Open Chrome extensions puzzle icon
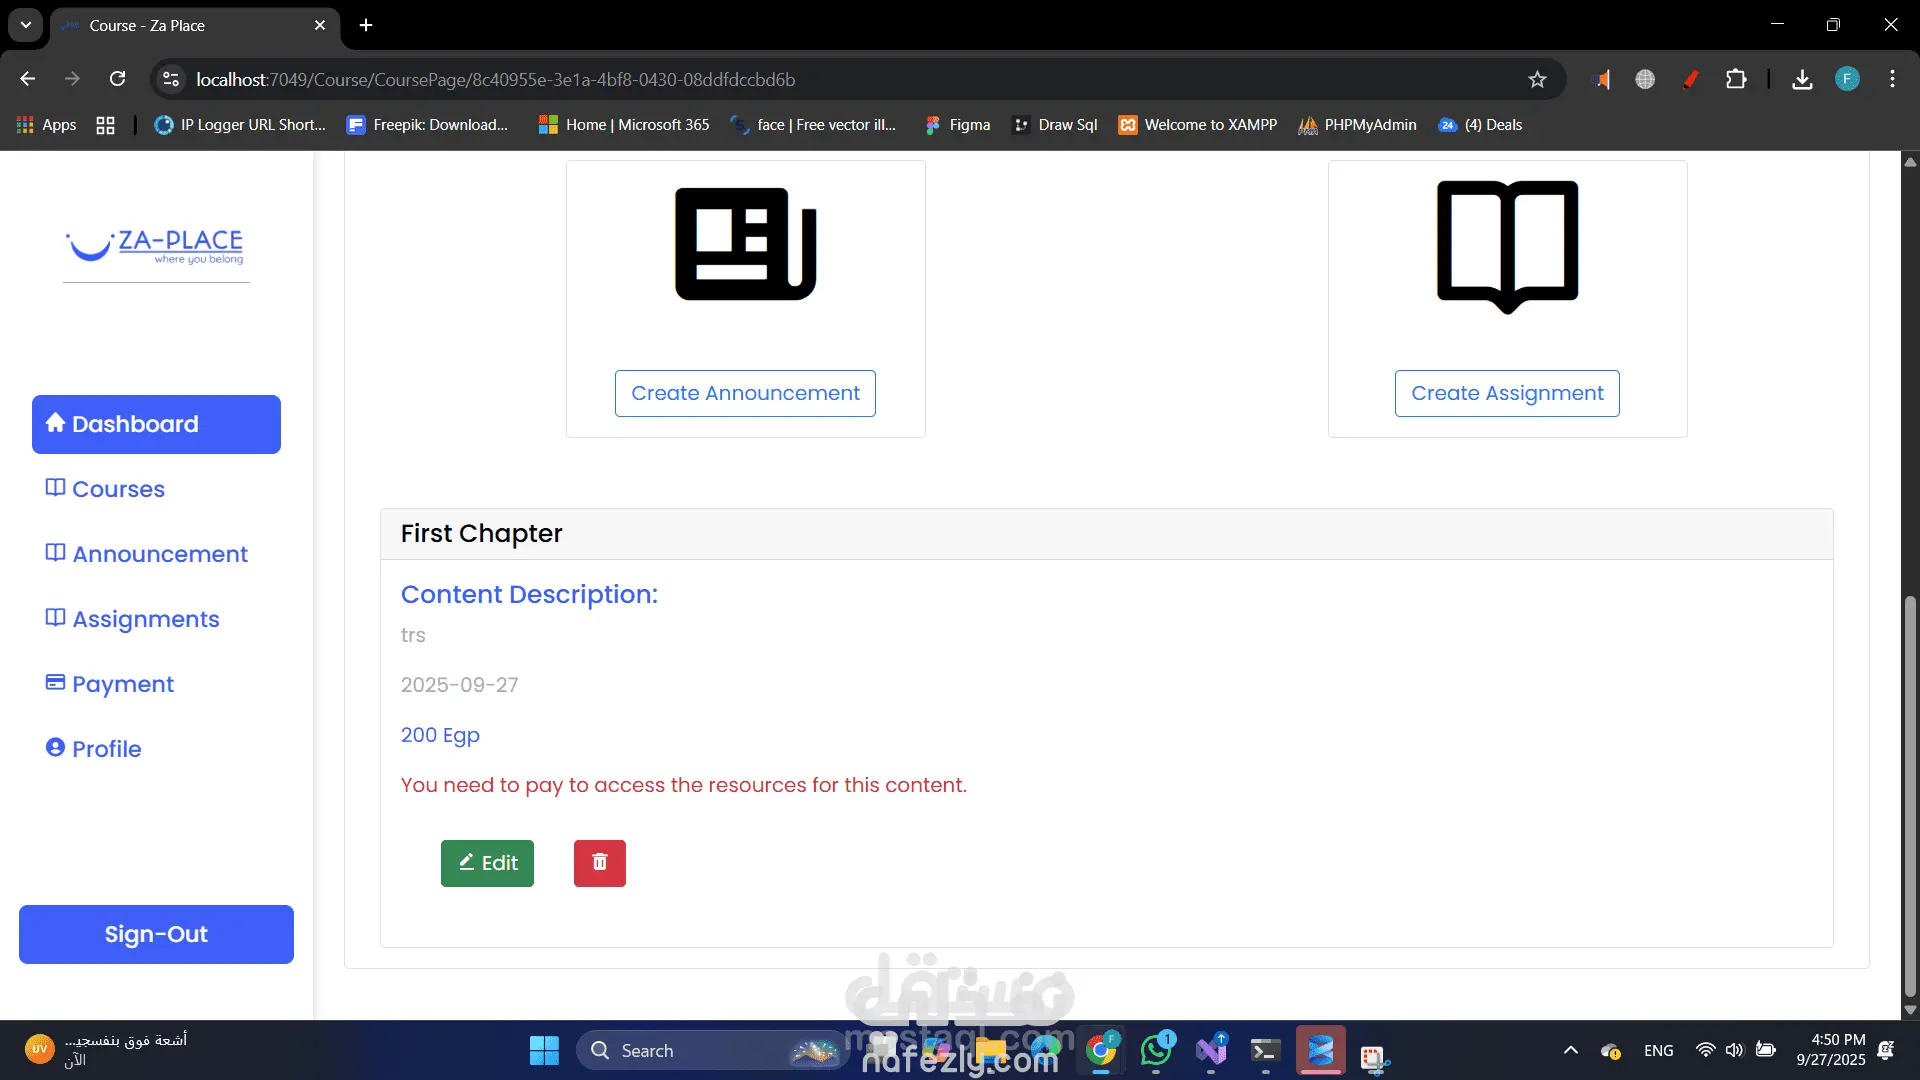Screen dimensions: 1920x1080 [1736, 79]
